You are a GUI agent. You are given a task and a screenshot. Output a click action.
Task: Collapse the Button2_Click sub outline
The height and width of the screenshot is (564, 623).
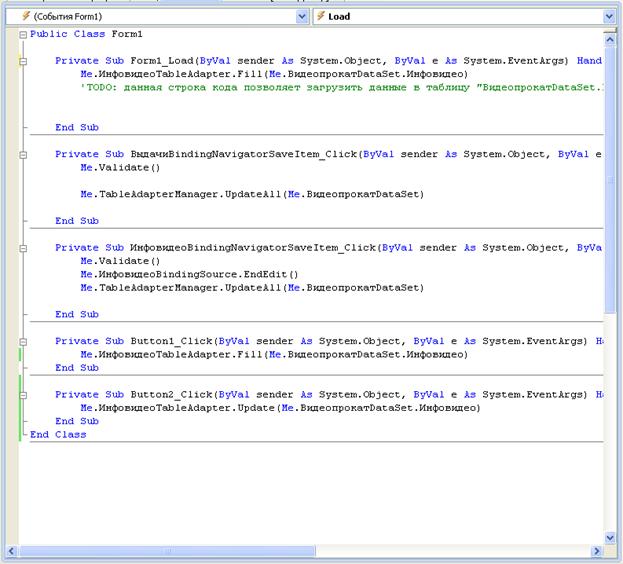(23, 395)
